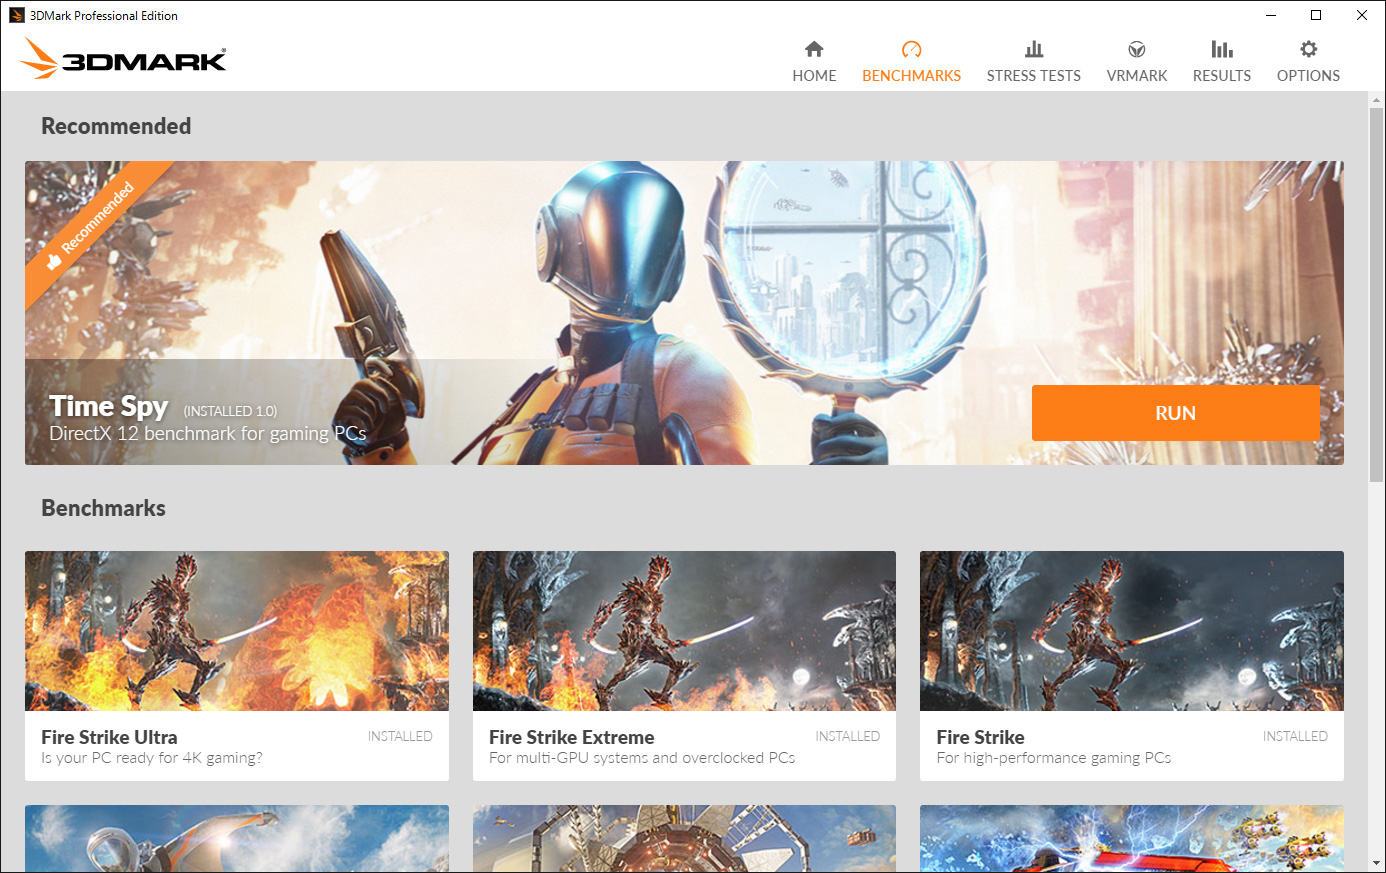Click 'For high-performance gaming PCs' description

click(1054, 758)
